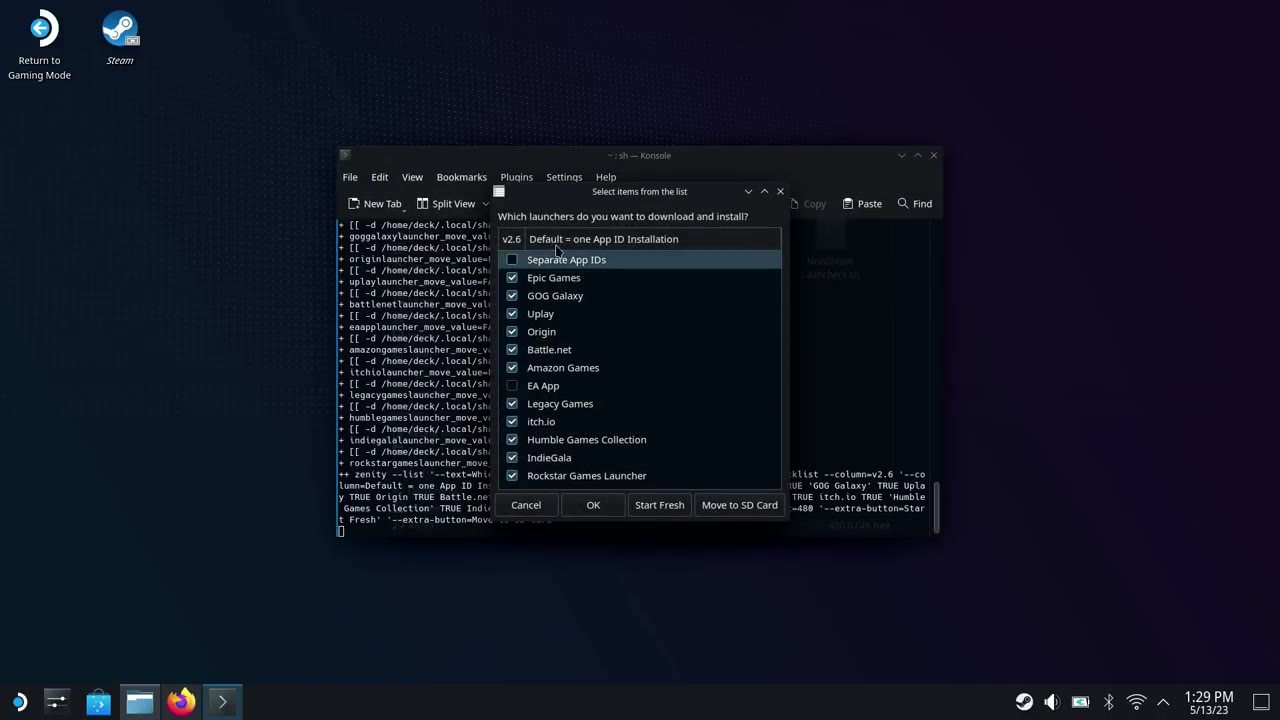
Task: Expand hidden system tray icons arrow
Action: click(1163, 702)
